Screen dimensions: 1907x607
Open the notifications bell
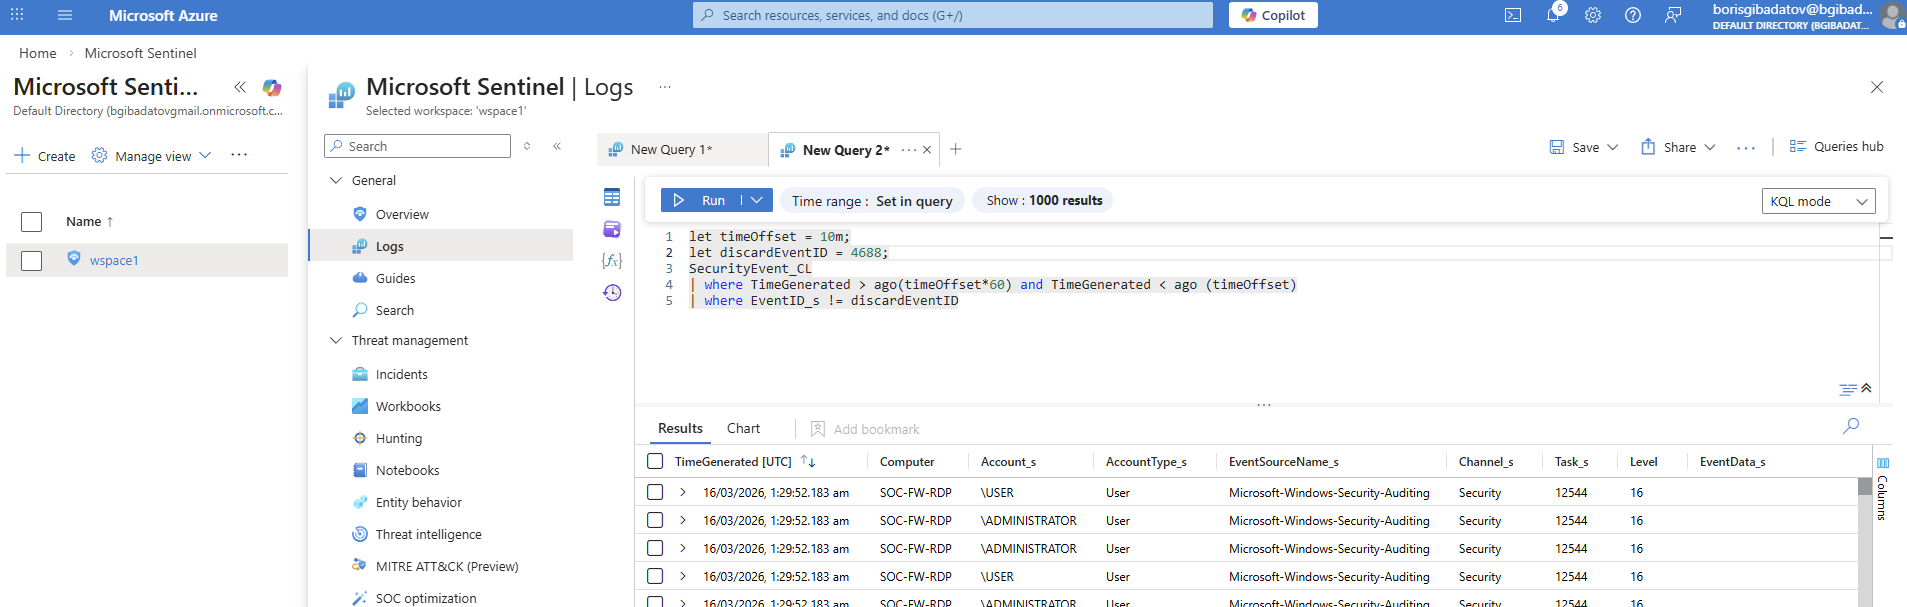pyautogui.click(x=1553, y=15)
